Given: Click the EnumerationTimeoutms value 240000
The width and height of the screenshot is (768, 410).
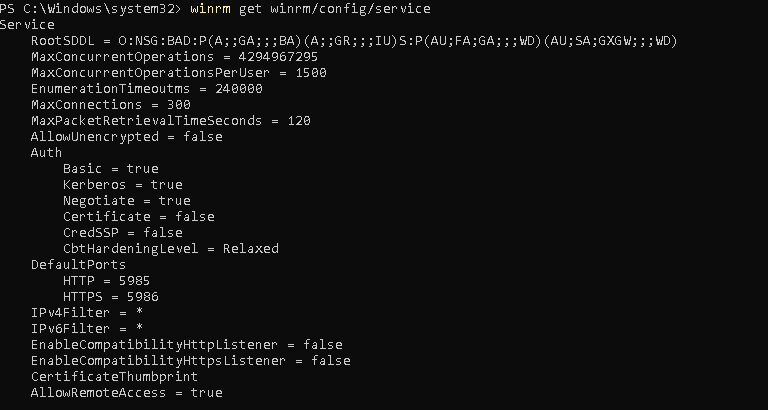Looking at the screenshot, I should tap(239, 89).
